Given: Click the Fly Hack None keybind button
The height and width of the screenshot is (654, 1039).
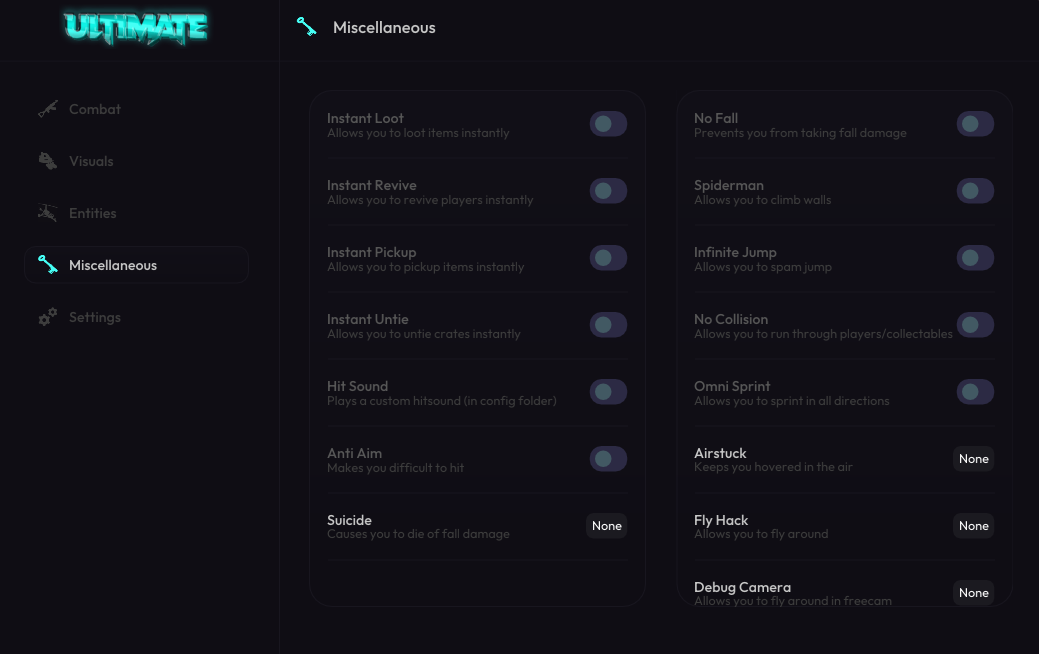Looking at the screenshot, I should pos(973,525).
